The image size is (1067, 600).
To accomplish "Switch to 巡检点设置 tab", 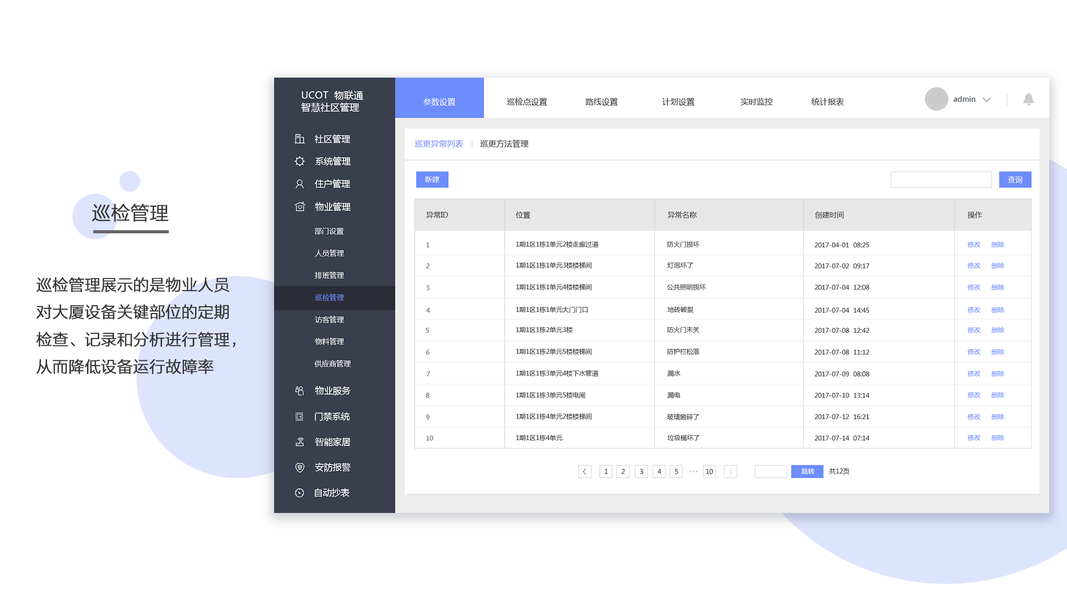I will click(x=527, y=102).
